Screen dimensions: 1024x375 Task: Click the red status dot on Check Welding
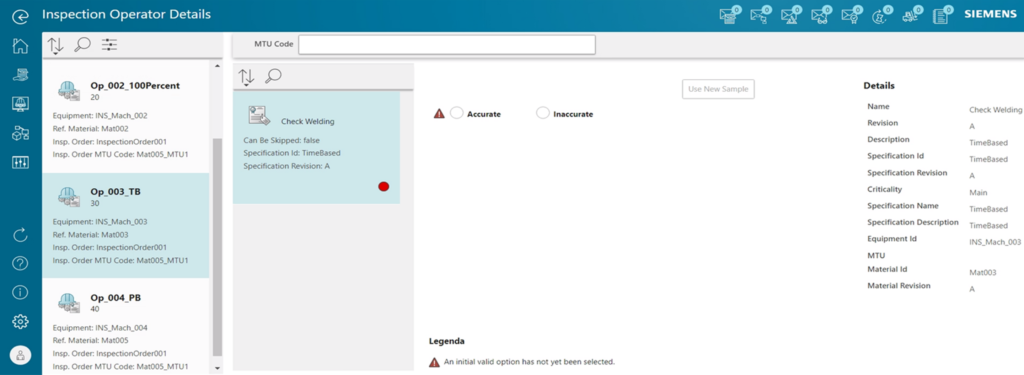383,186
